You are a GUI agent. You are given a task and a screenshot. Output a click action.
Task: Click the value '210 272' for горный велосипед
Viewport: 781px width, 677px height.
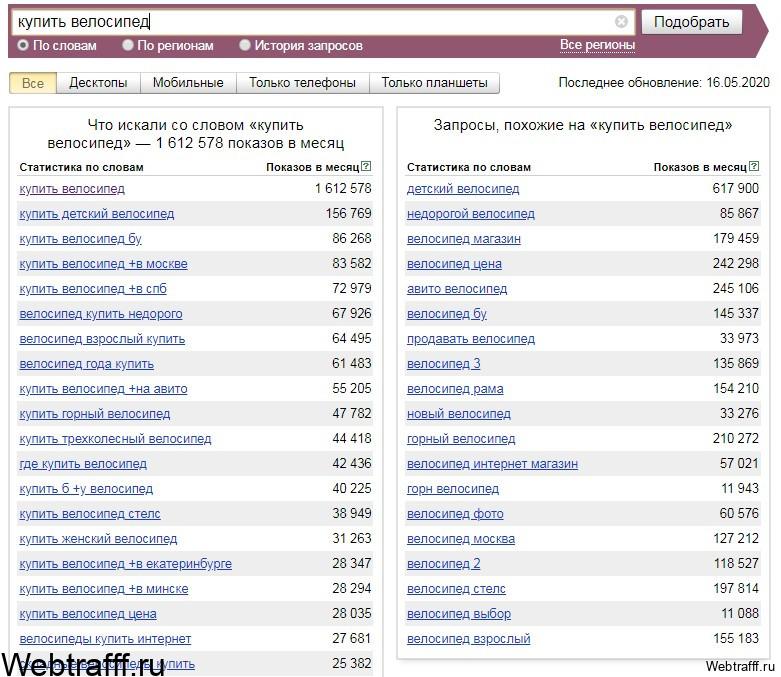(736, 438)
